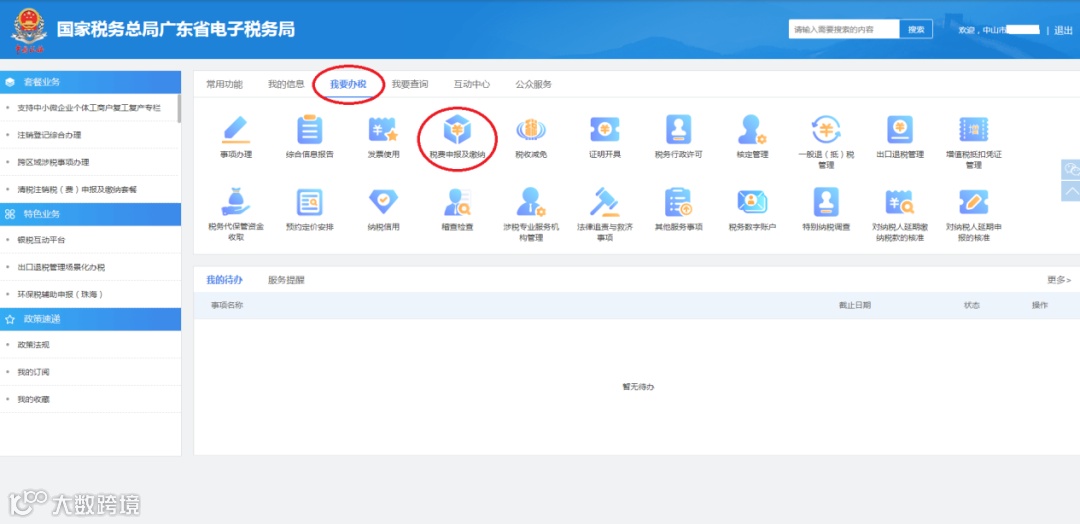
Task: Click the back-to-top arrow icon
Action: coord(1070,191)
